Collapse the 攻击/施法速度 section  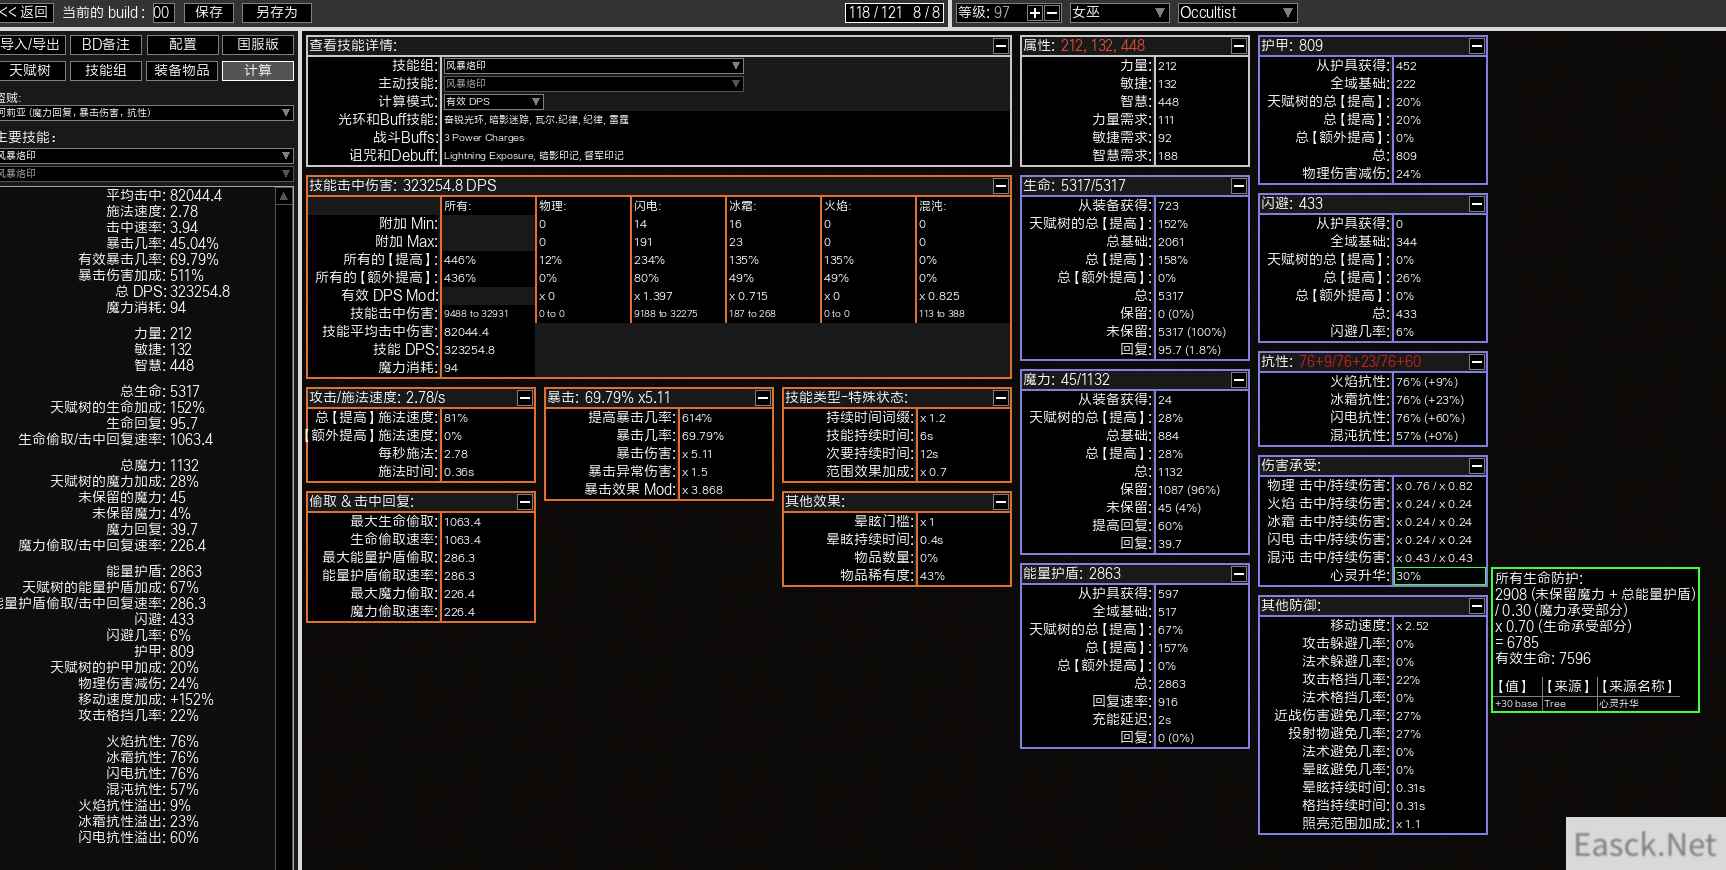pyautogui.click(x=524, y=398)
